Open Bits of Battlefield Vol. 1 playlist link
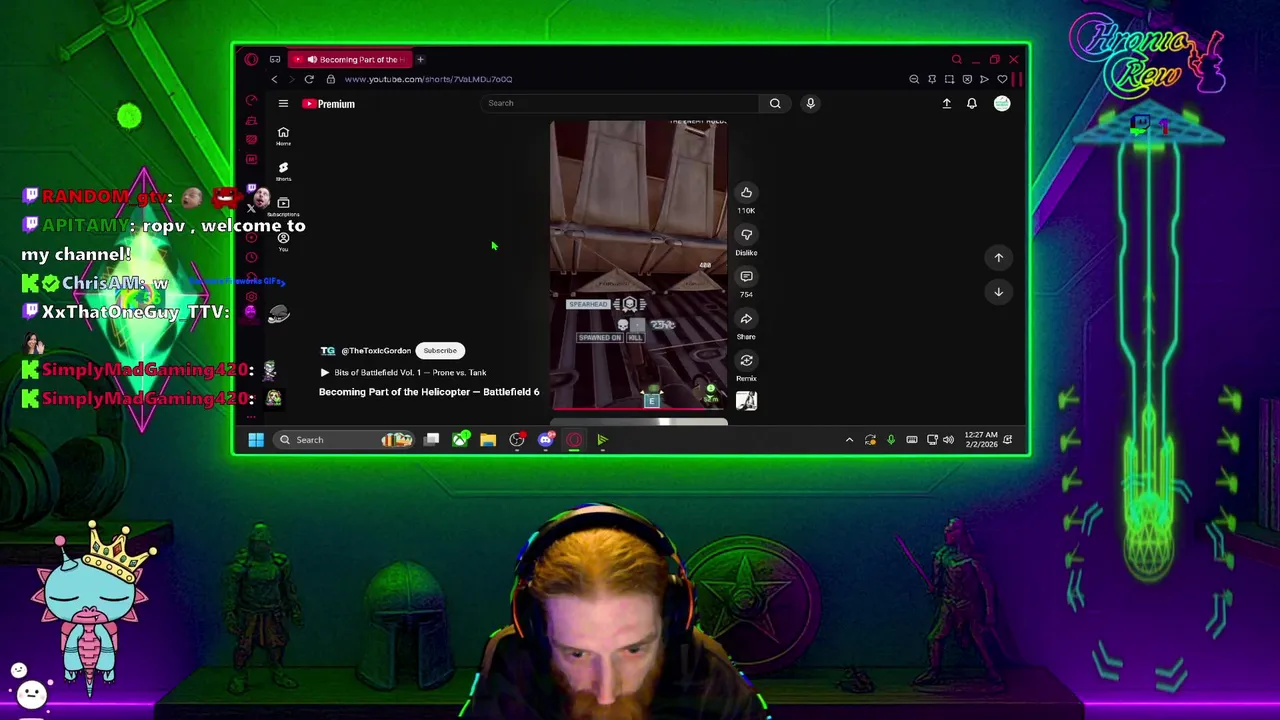This screenshot has height=720, width=1280. point(410,372)
